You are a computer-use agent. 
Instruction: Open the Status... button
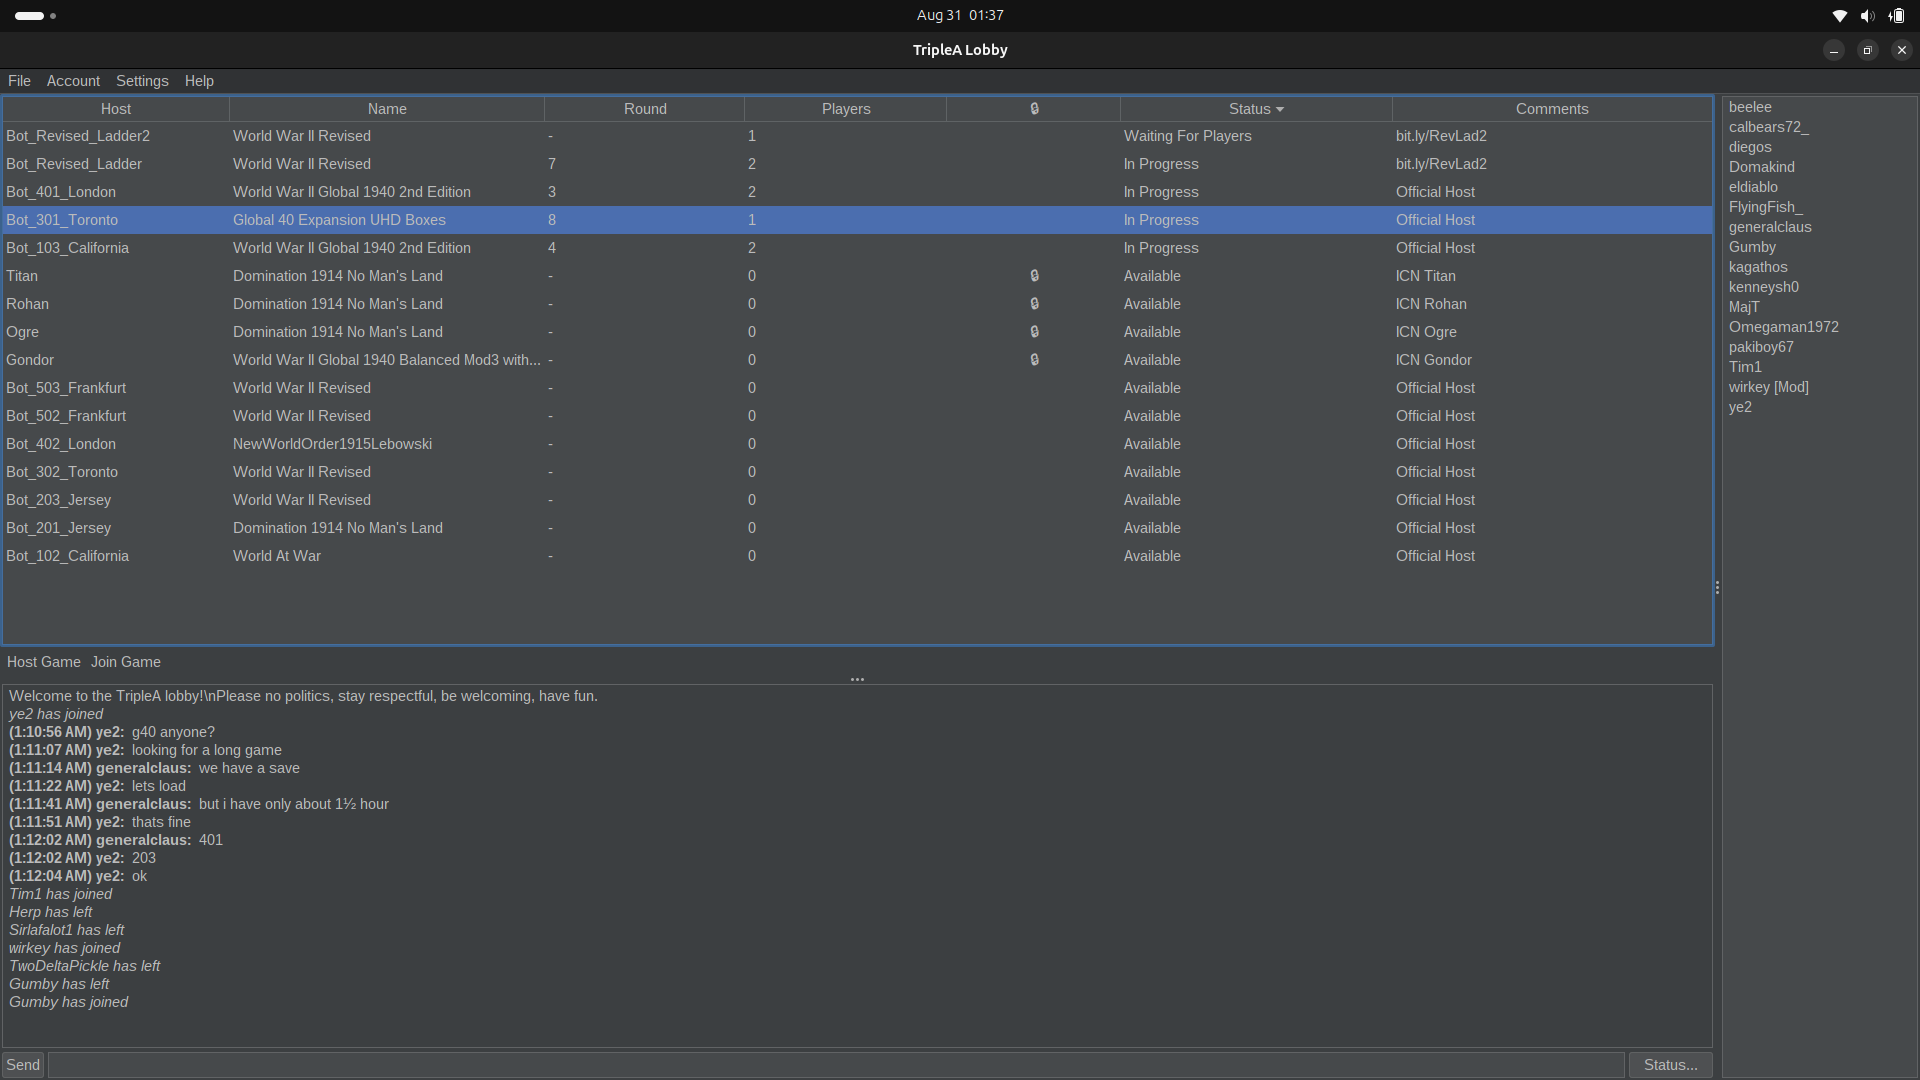(1670, 1065)
